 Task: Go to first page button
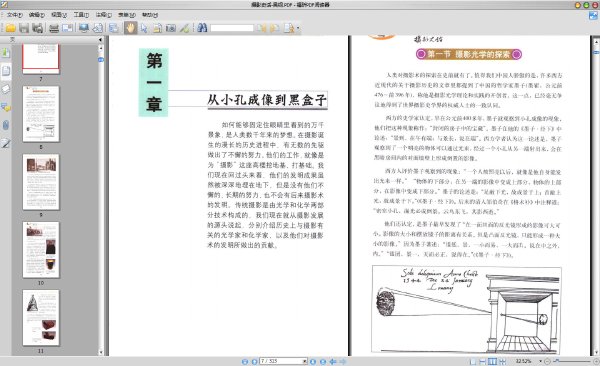[x=245, y=361]
